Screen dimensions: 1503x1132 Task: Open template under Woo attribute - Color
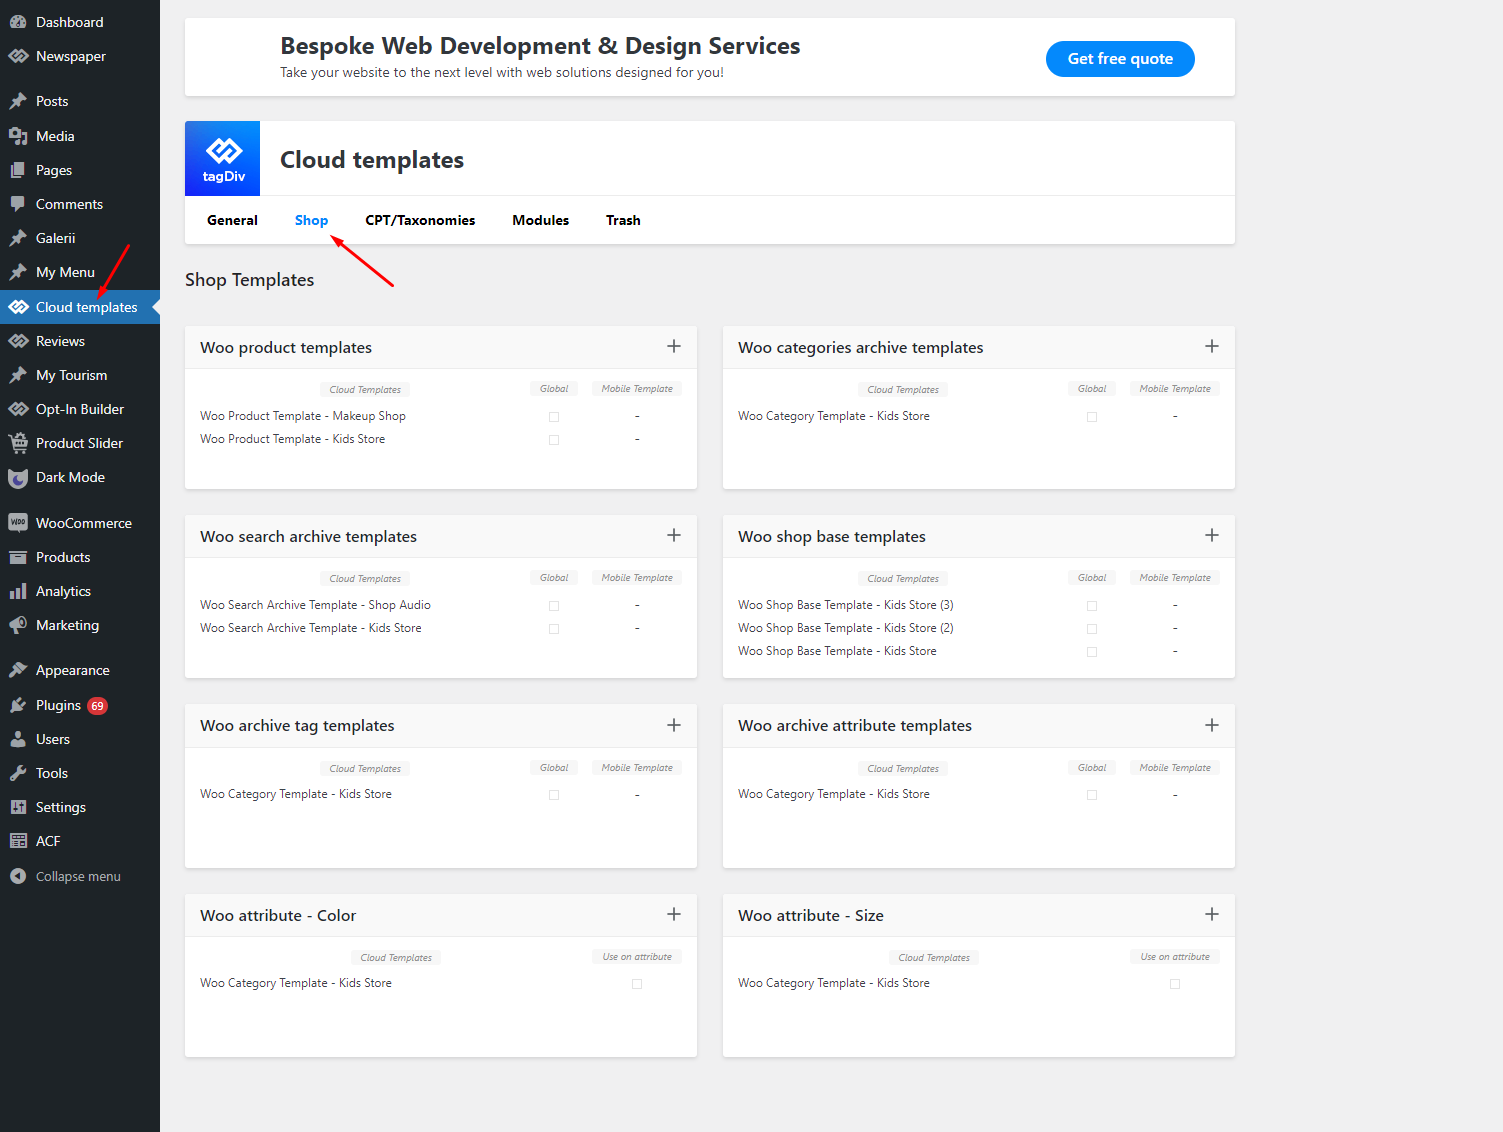point(296,983)
